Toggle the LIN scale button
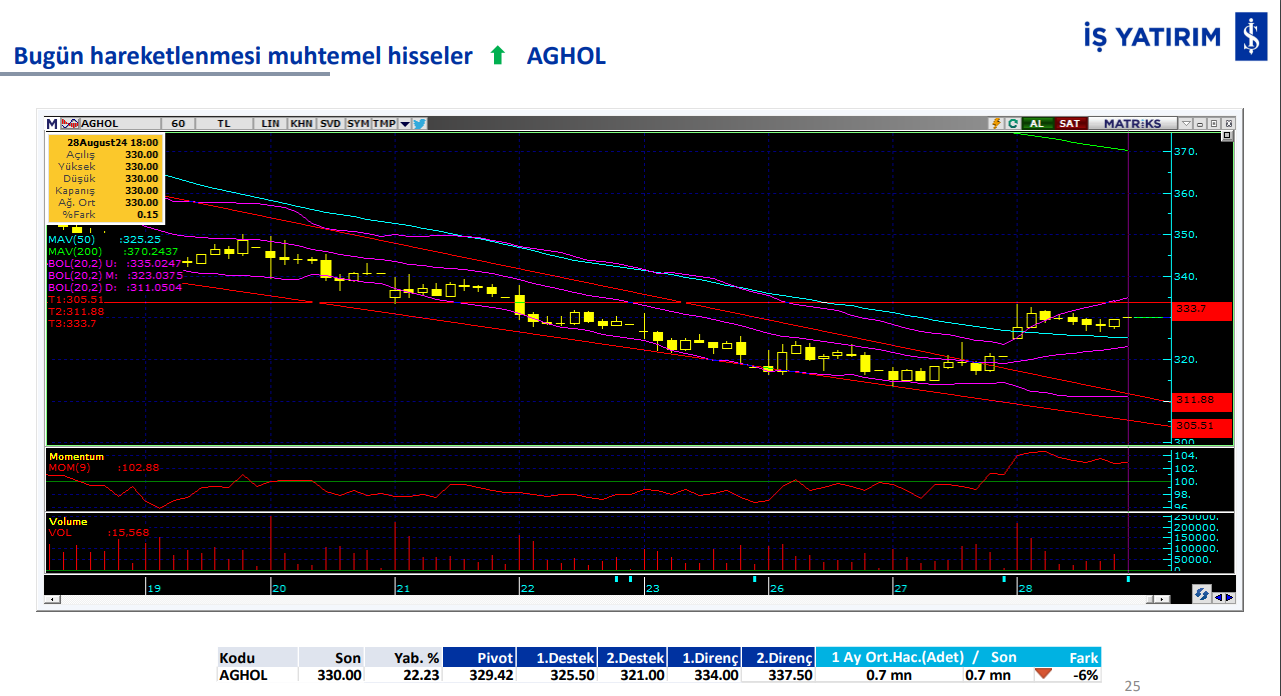The height and width of the screenshot is (696, 1281). (x=270, y=124)
